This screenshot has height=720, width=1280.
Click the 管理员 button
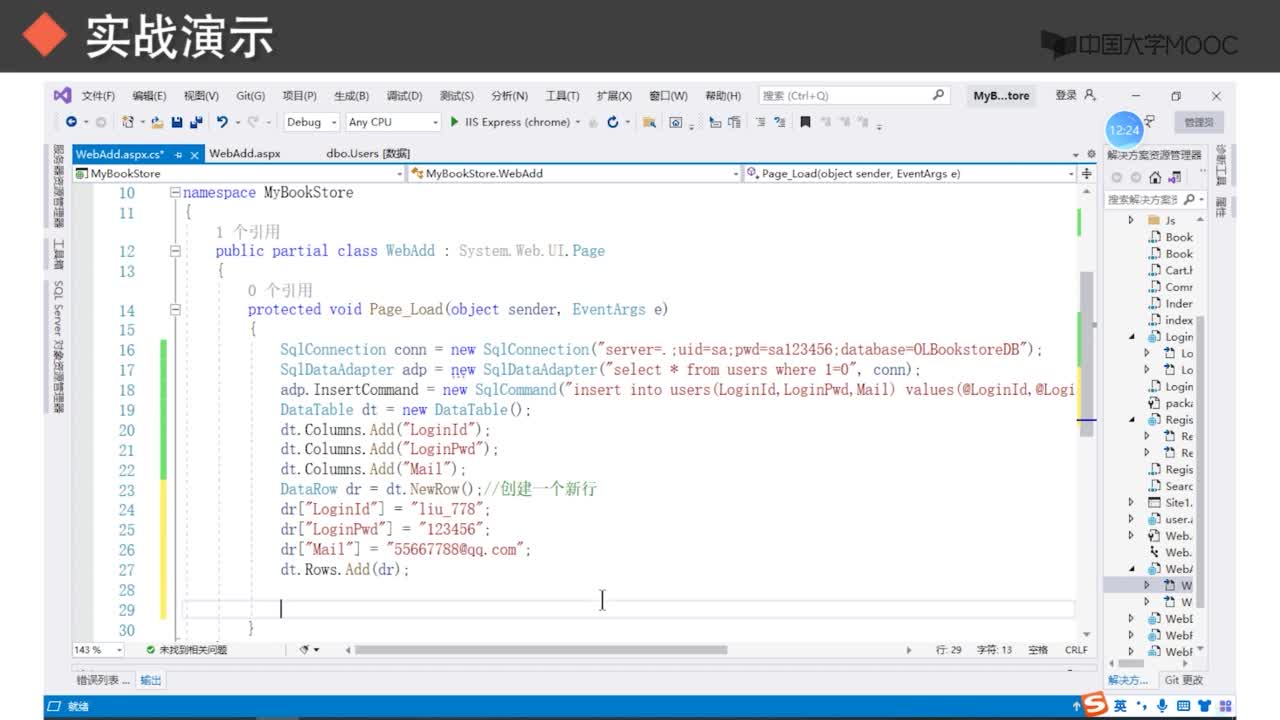1198,122
